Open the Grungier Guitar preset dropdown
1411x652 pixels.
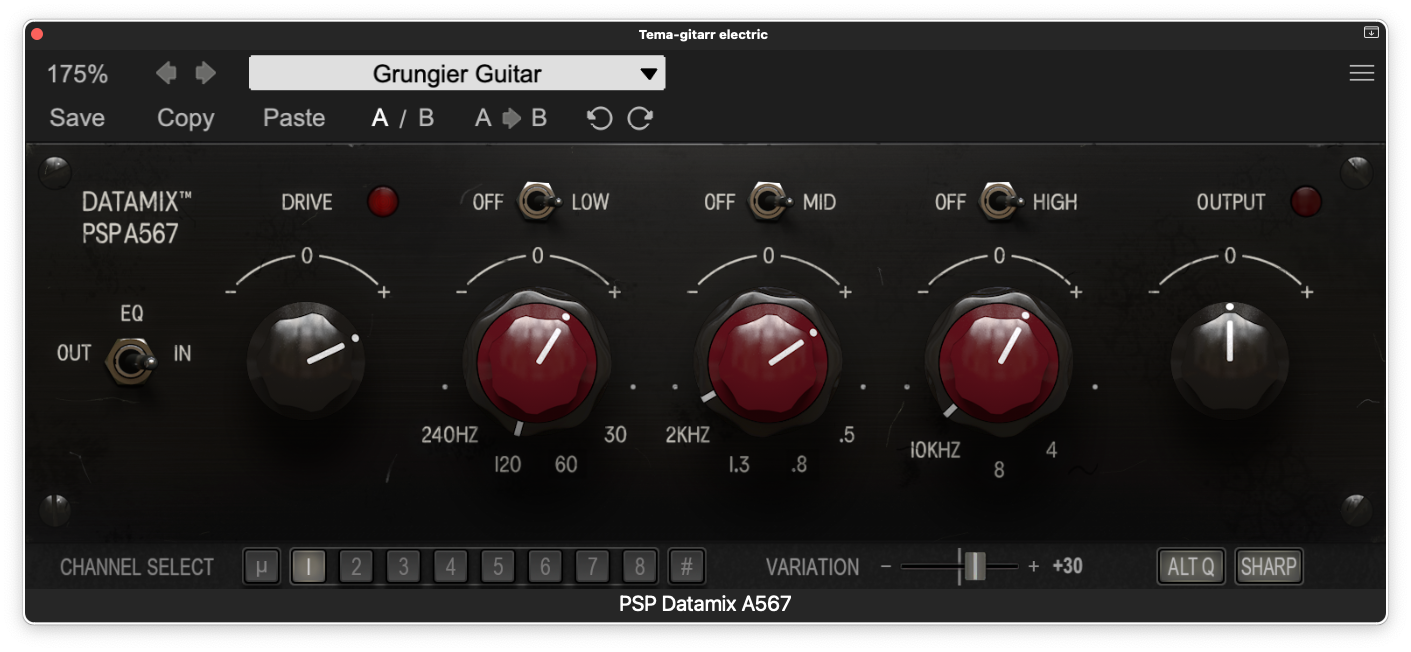click(457, 73)
